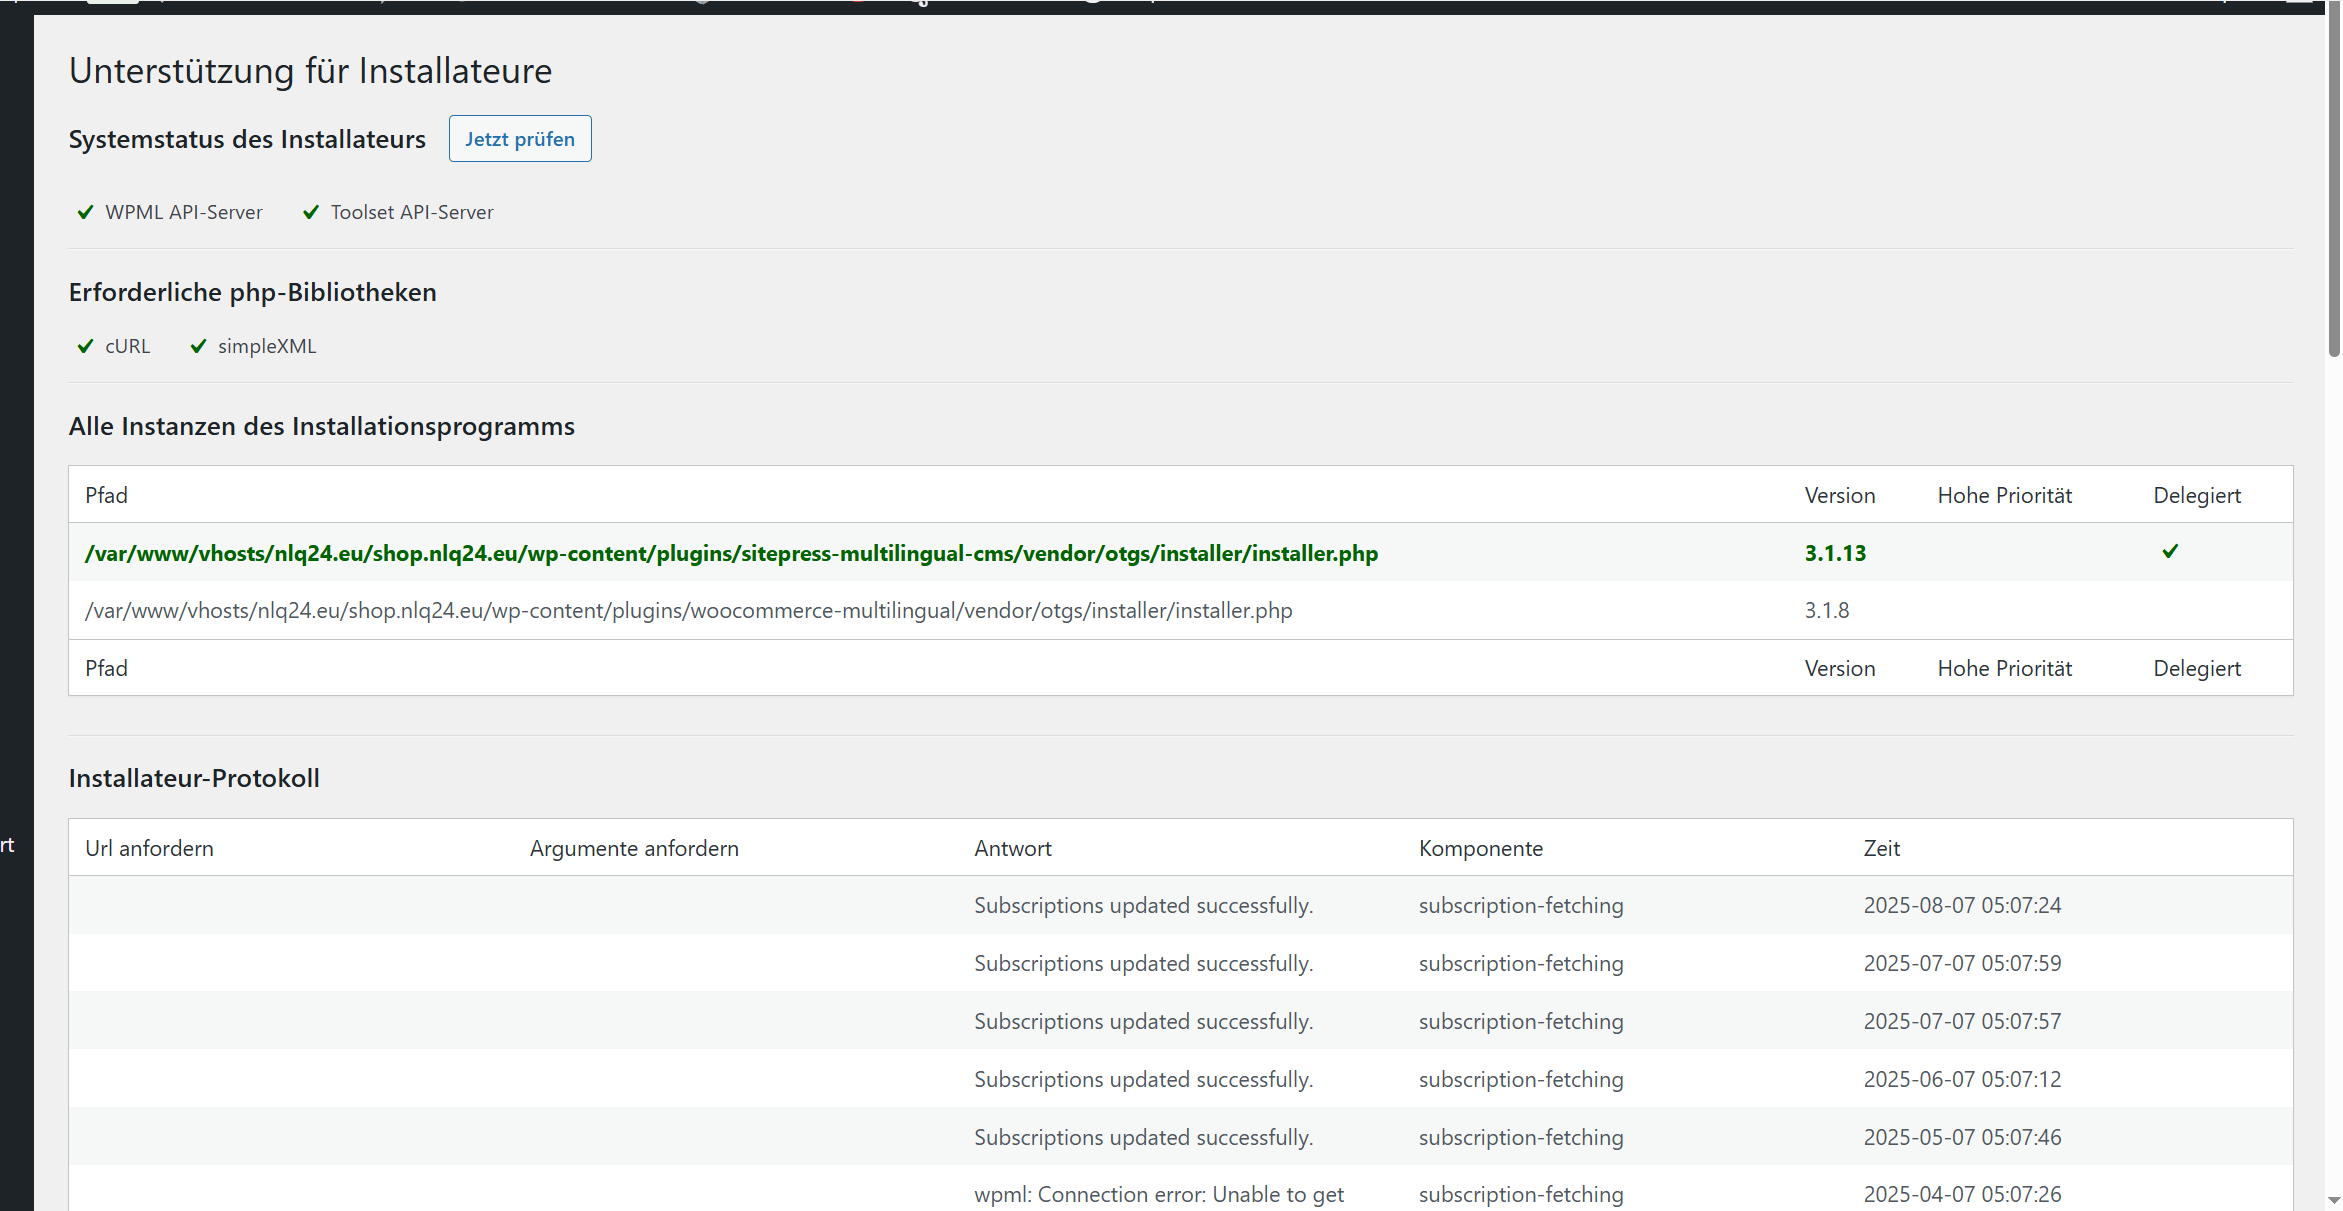2343x1211 pixels.
Task: Select log timestamp 2025-05-07 05:07:46
Action: coord(1962,1137)
